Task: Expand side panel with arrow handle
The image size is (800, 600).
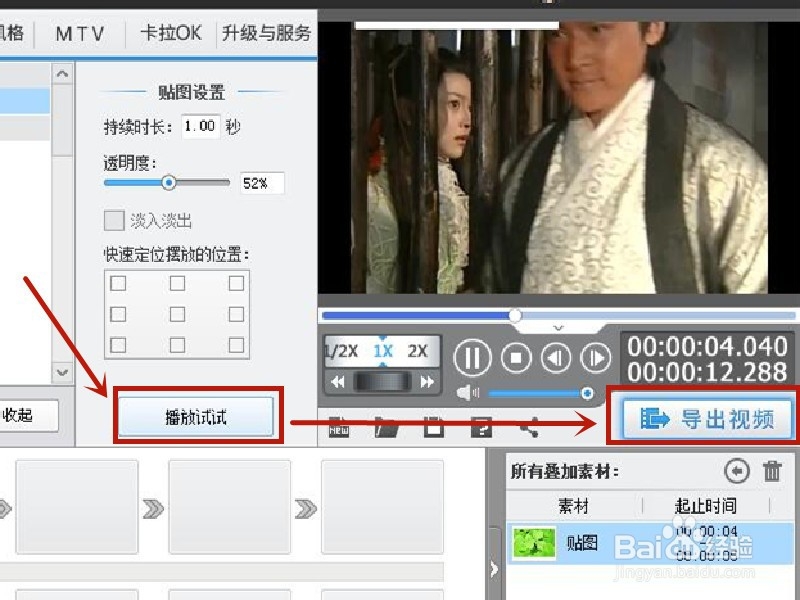Action: coord(493,568)
